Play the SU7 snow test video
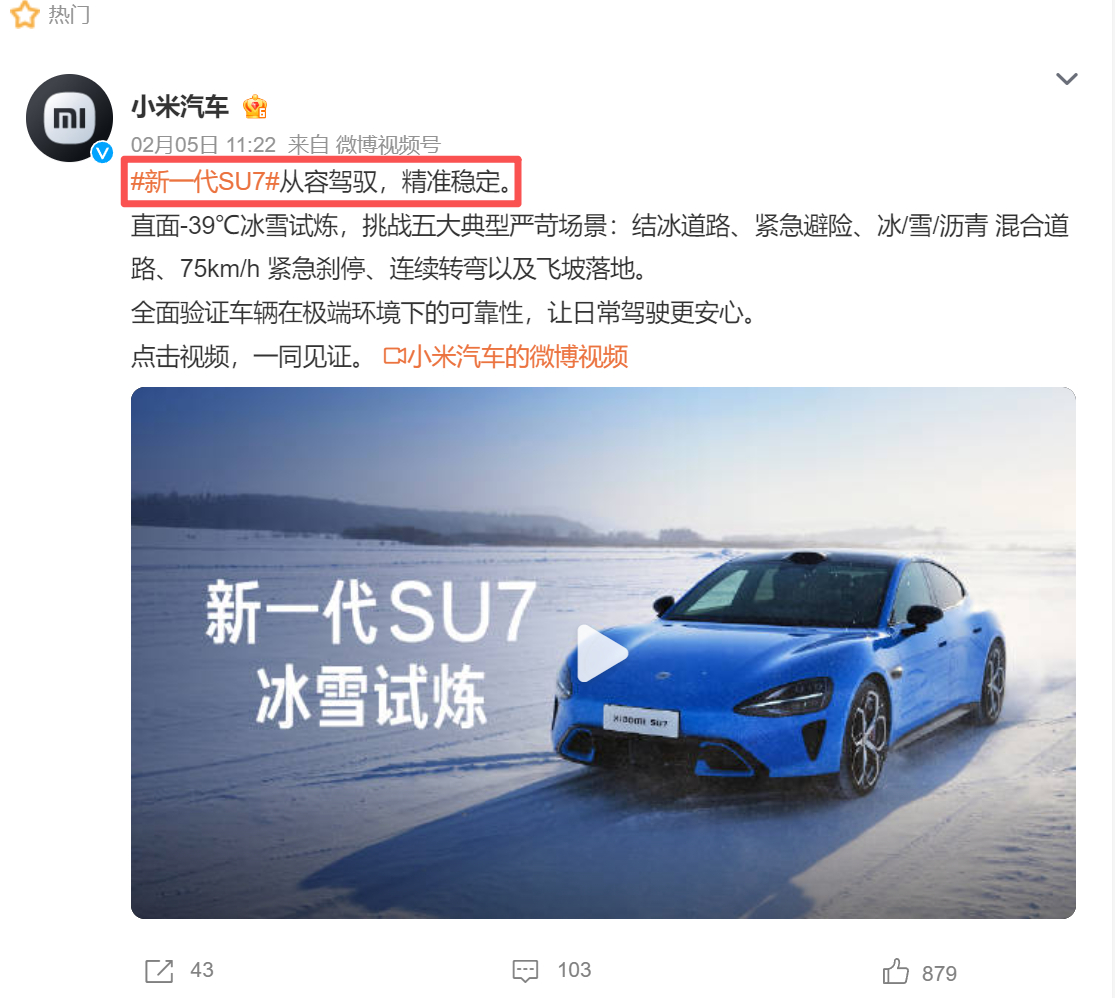1115x998 pixels. 602,653
